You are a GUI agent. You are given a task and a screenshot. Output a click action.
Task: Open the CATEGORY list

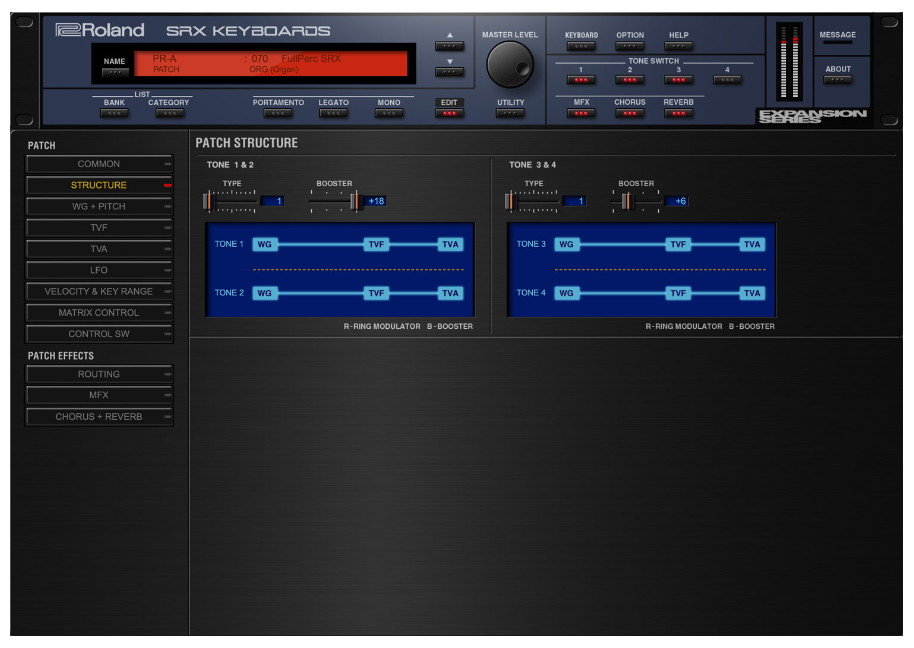[x=169, y=113]
